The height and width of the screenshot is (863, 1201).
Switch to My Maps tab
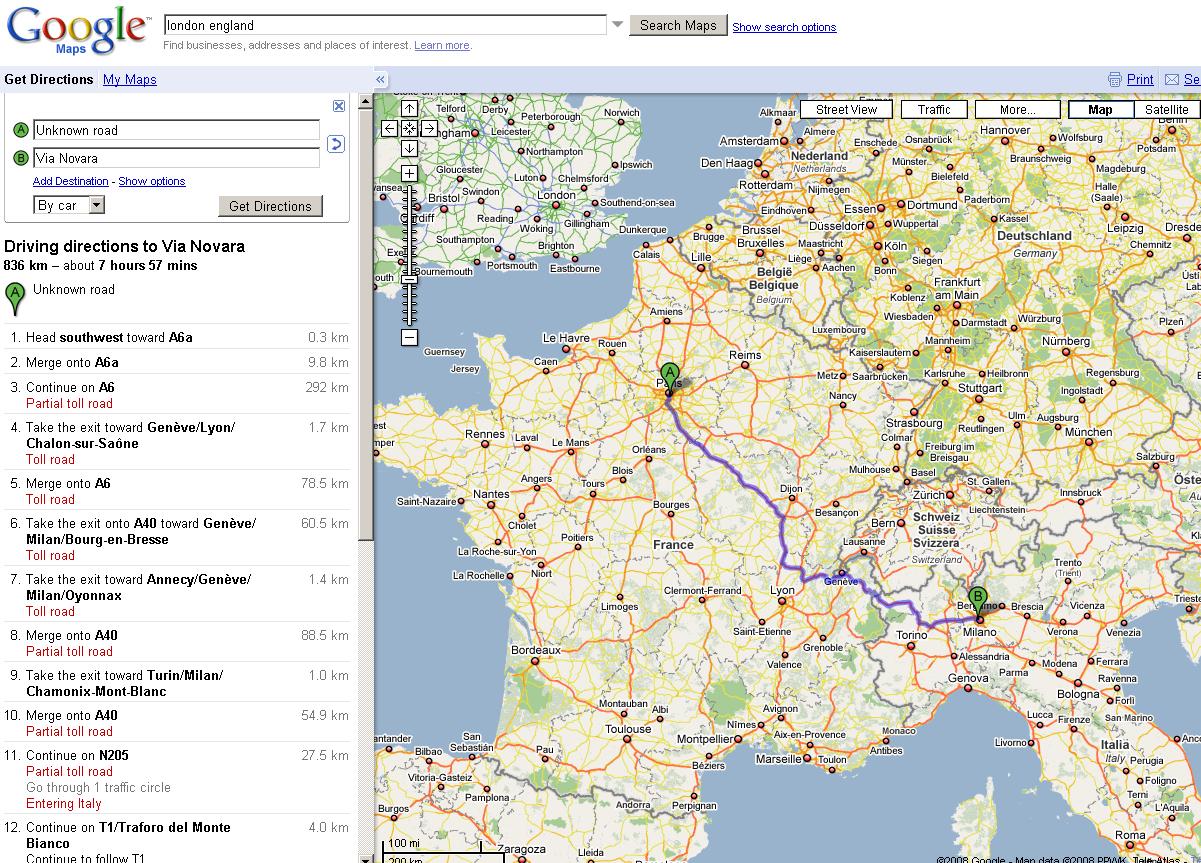[x=130, y=80]
